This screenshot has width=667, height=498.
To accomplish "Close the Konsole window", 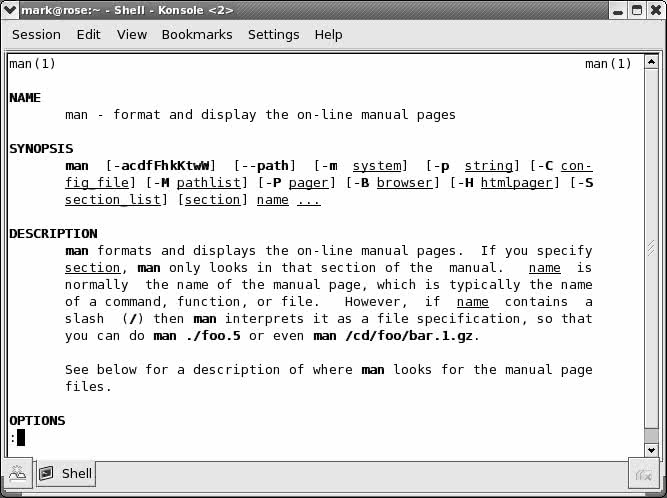I will [x=656, y=10].
